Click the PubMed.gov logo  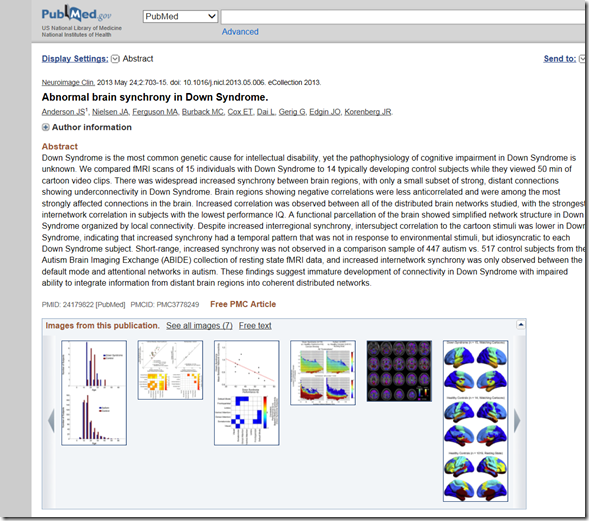click(77, 14)
